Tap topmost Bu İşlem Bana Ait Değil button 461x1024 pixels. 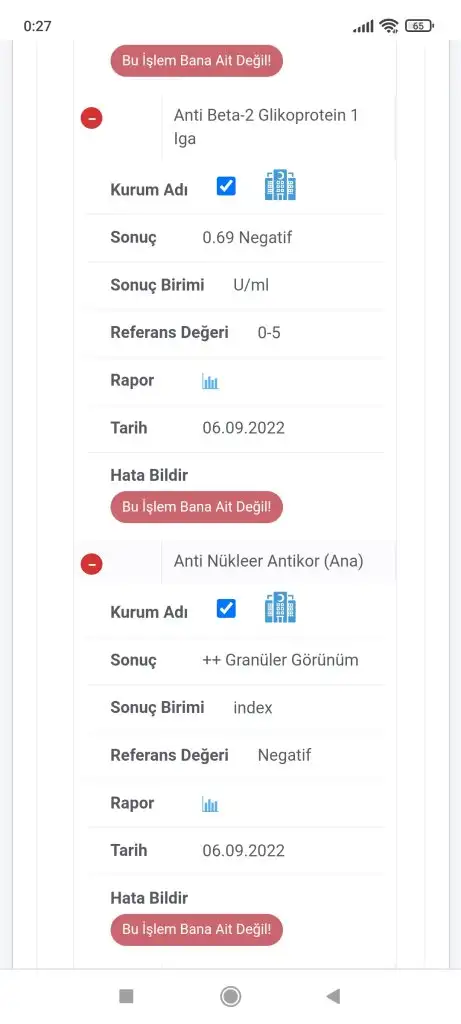click(197, 61)
